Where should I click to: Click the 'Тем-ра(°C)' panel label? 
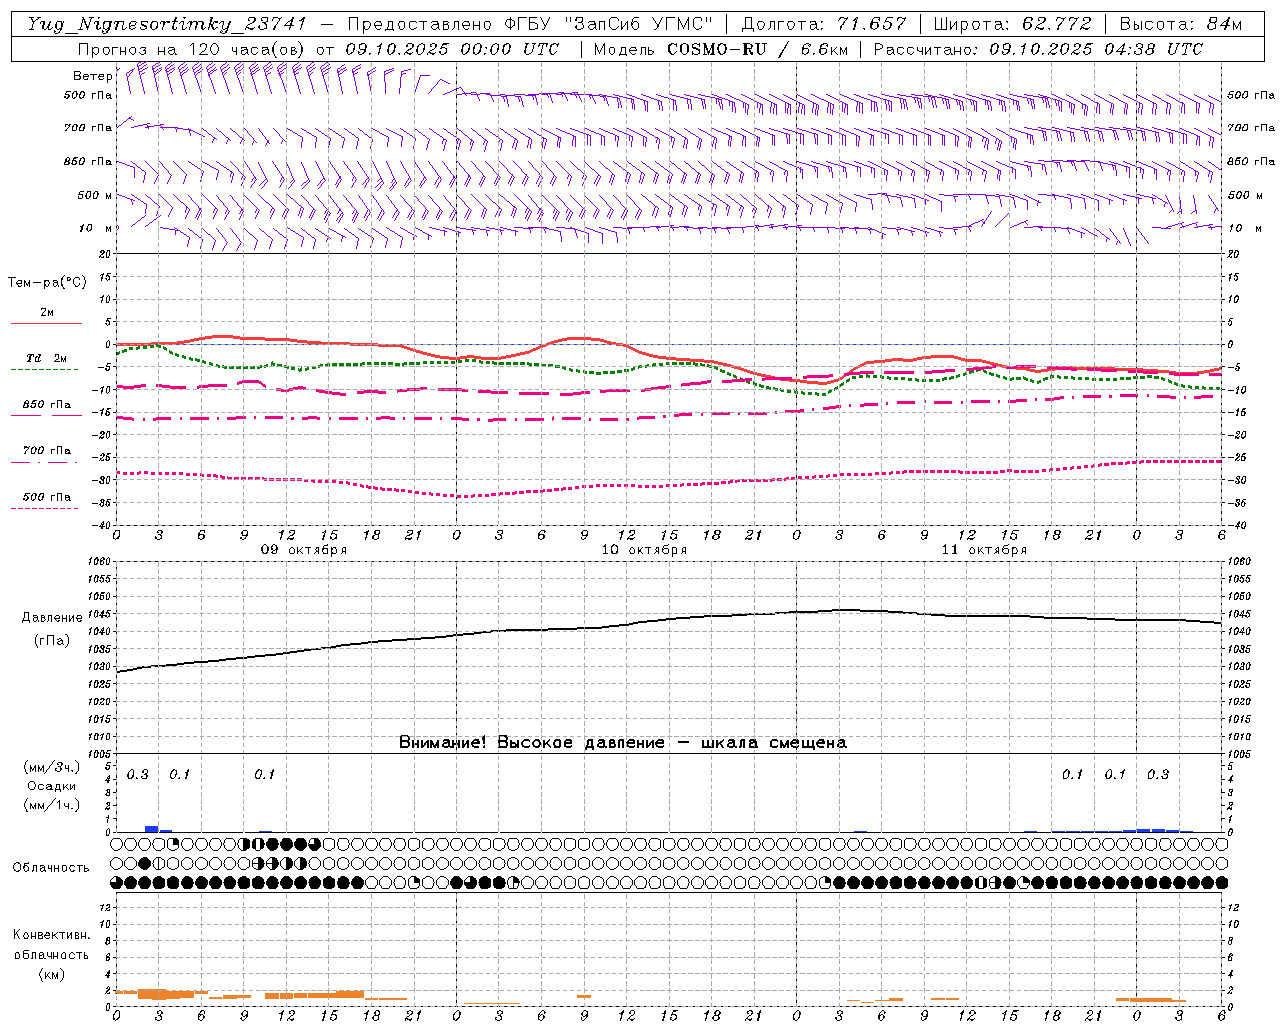point(47,283)
